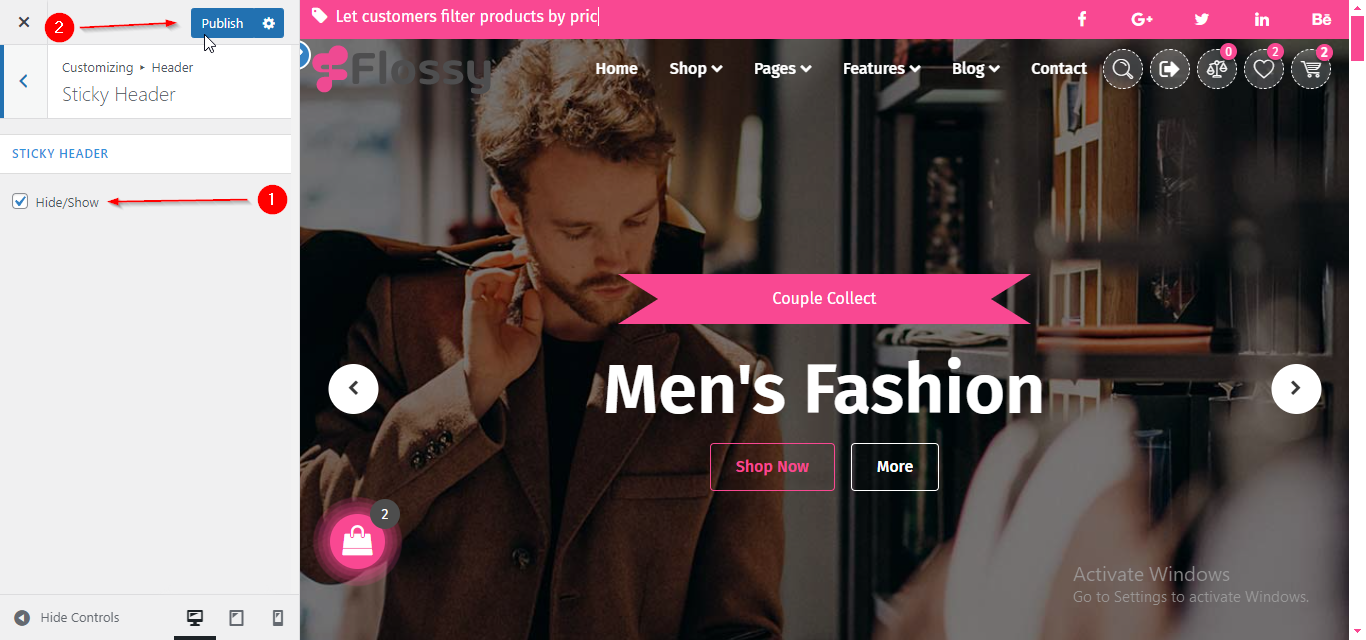Screen dimensions: 1366x640
Task: Switch to tablet preview mode
Action: [x=237, y=618]
